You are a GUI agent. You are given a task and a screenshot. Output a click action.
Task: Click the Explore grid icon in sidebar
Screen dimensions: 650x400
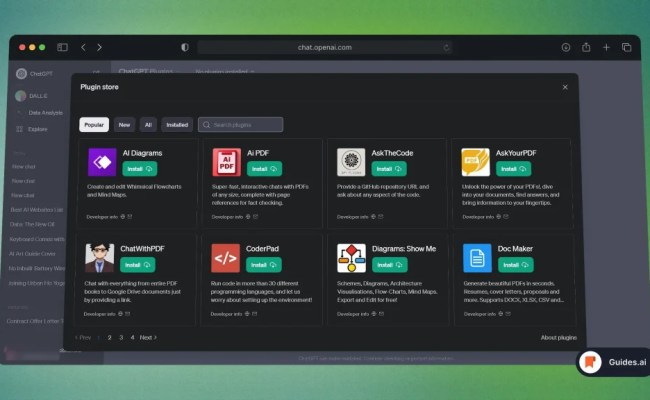19,129
